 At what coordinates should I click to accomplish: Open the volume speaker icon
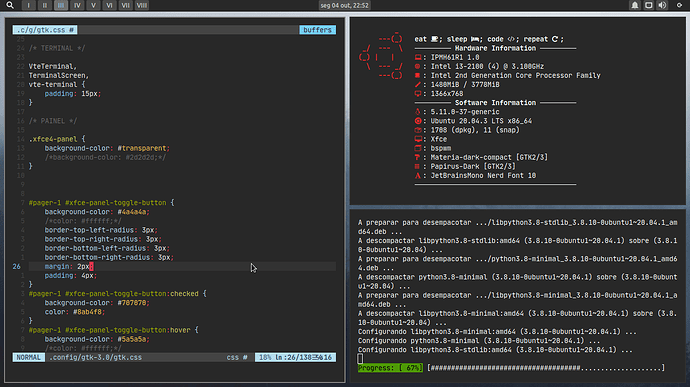662,5
